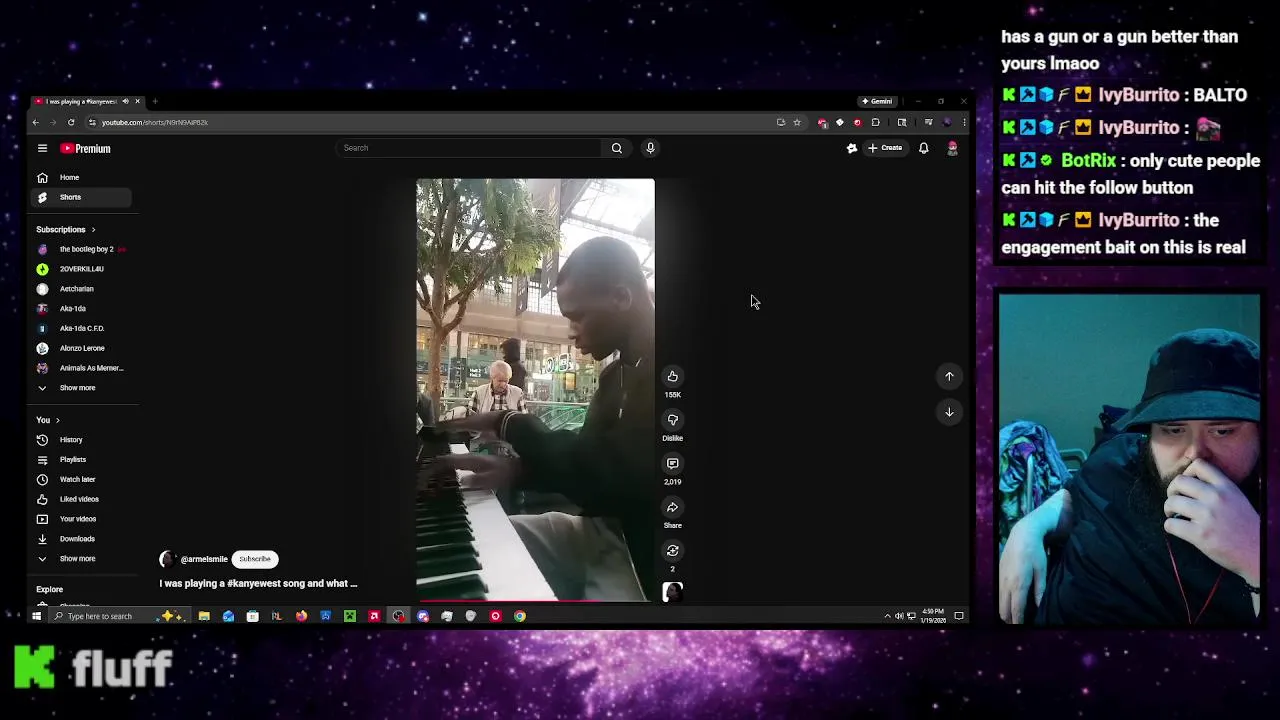
Task: Open Firefox from the taskbar
Action: click(301, 616)
